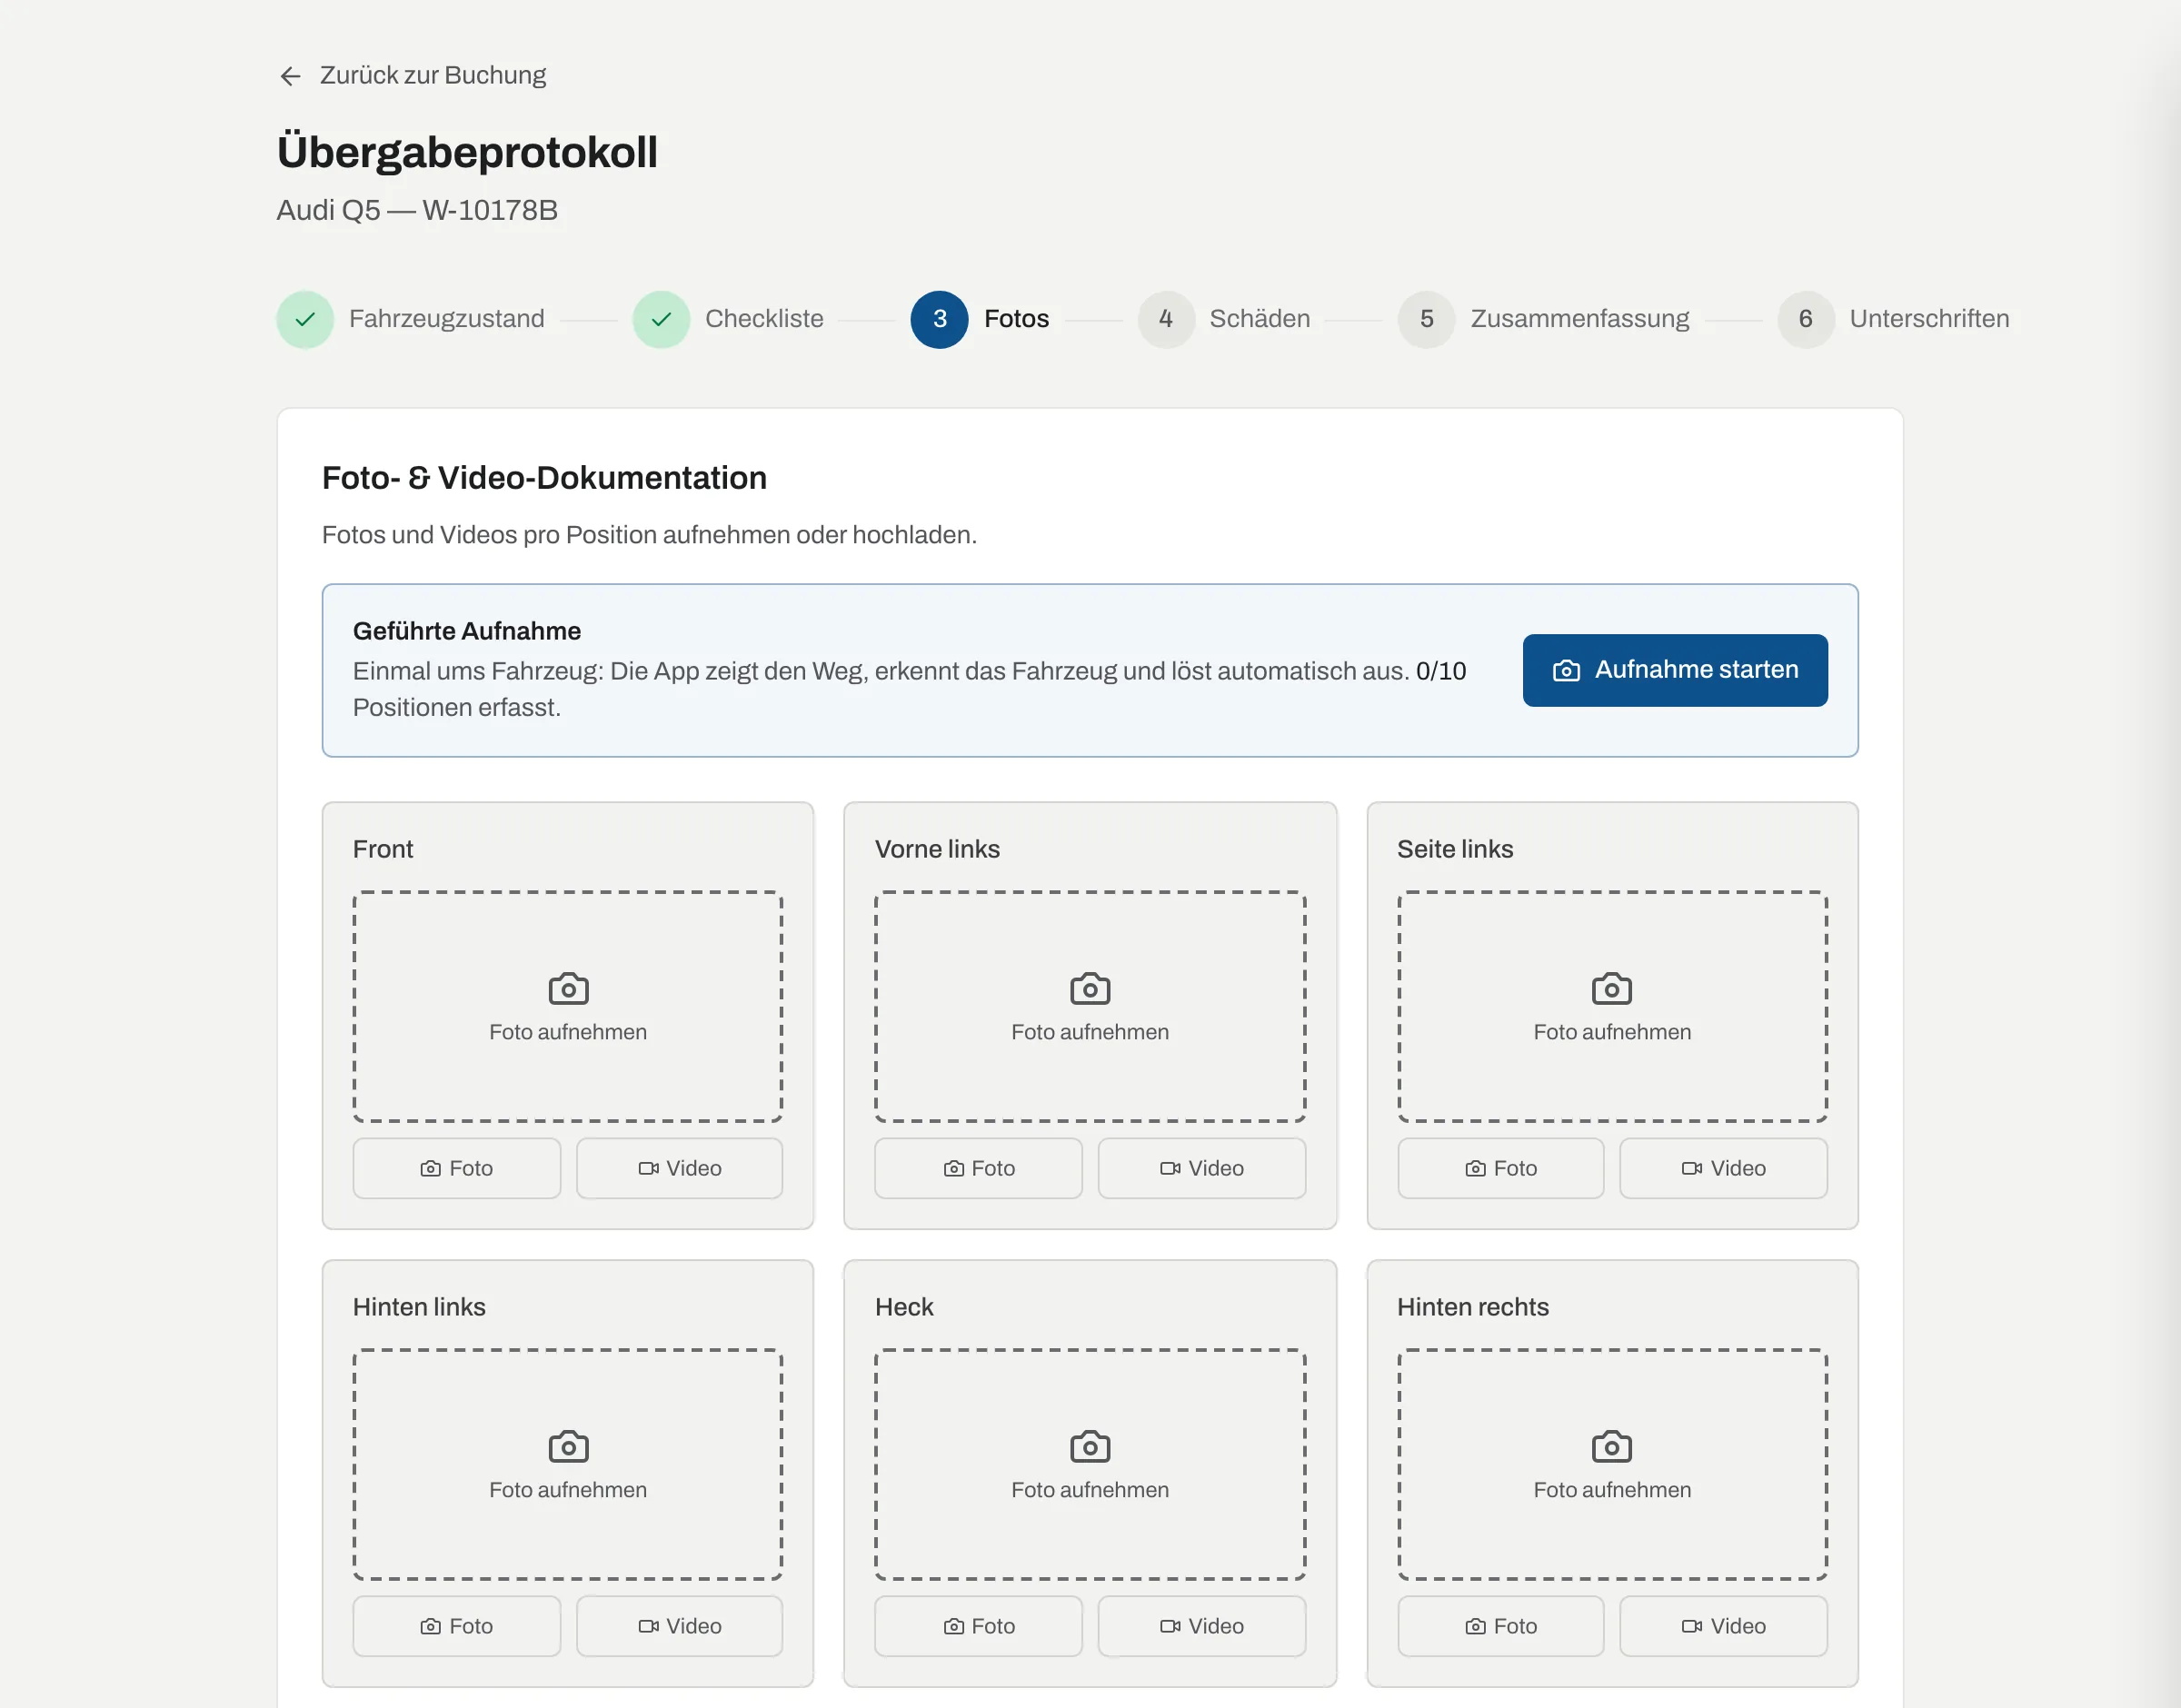Click the camera icon in the Vorne links dropzone
This screenshot has height=1708, width=2181.
point(1090,989)
